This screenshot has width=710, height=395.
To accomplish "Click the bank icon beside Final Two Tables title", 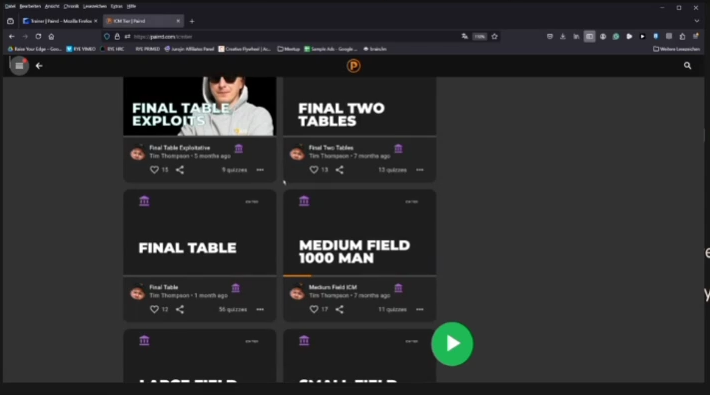I will pos(398,149).
